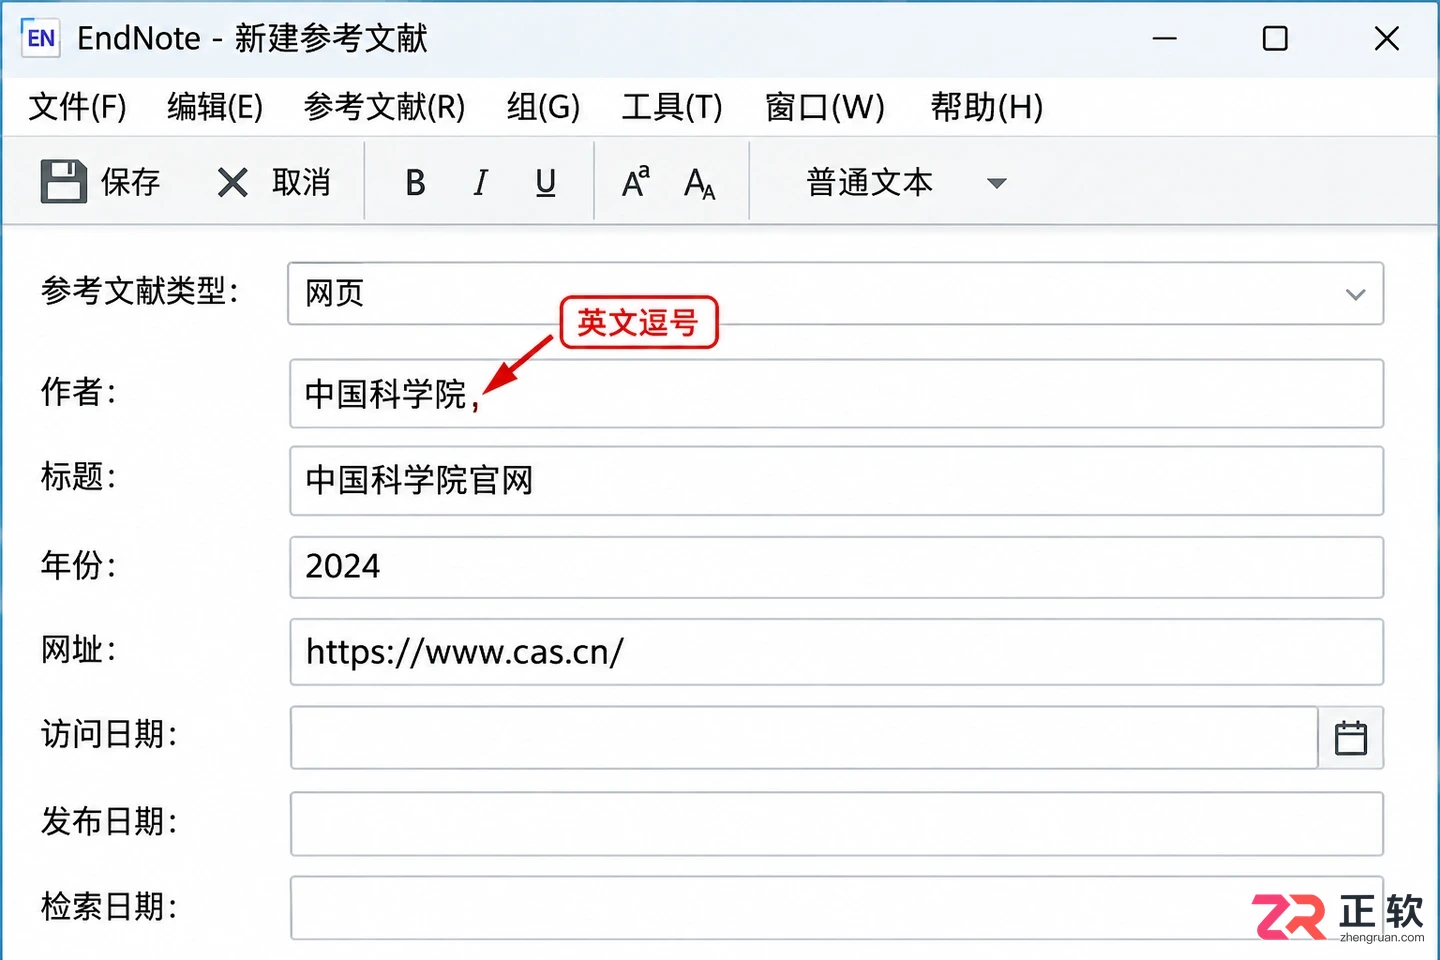Open the 窗口(W) menu
Image resolution: width=1440 pixels, height=960 pixels.
[x=825, y=106]
